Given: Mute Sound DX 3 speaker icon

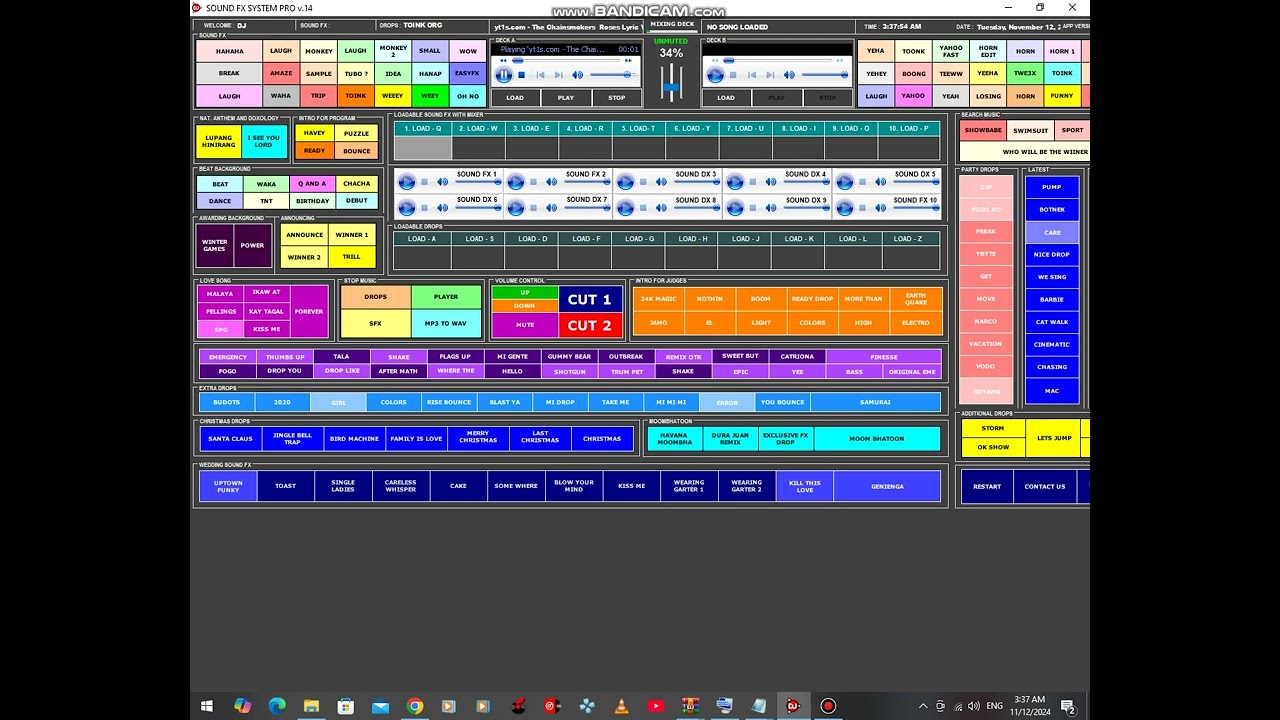Looking at the screenshot, I should (x=661, y=181).
